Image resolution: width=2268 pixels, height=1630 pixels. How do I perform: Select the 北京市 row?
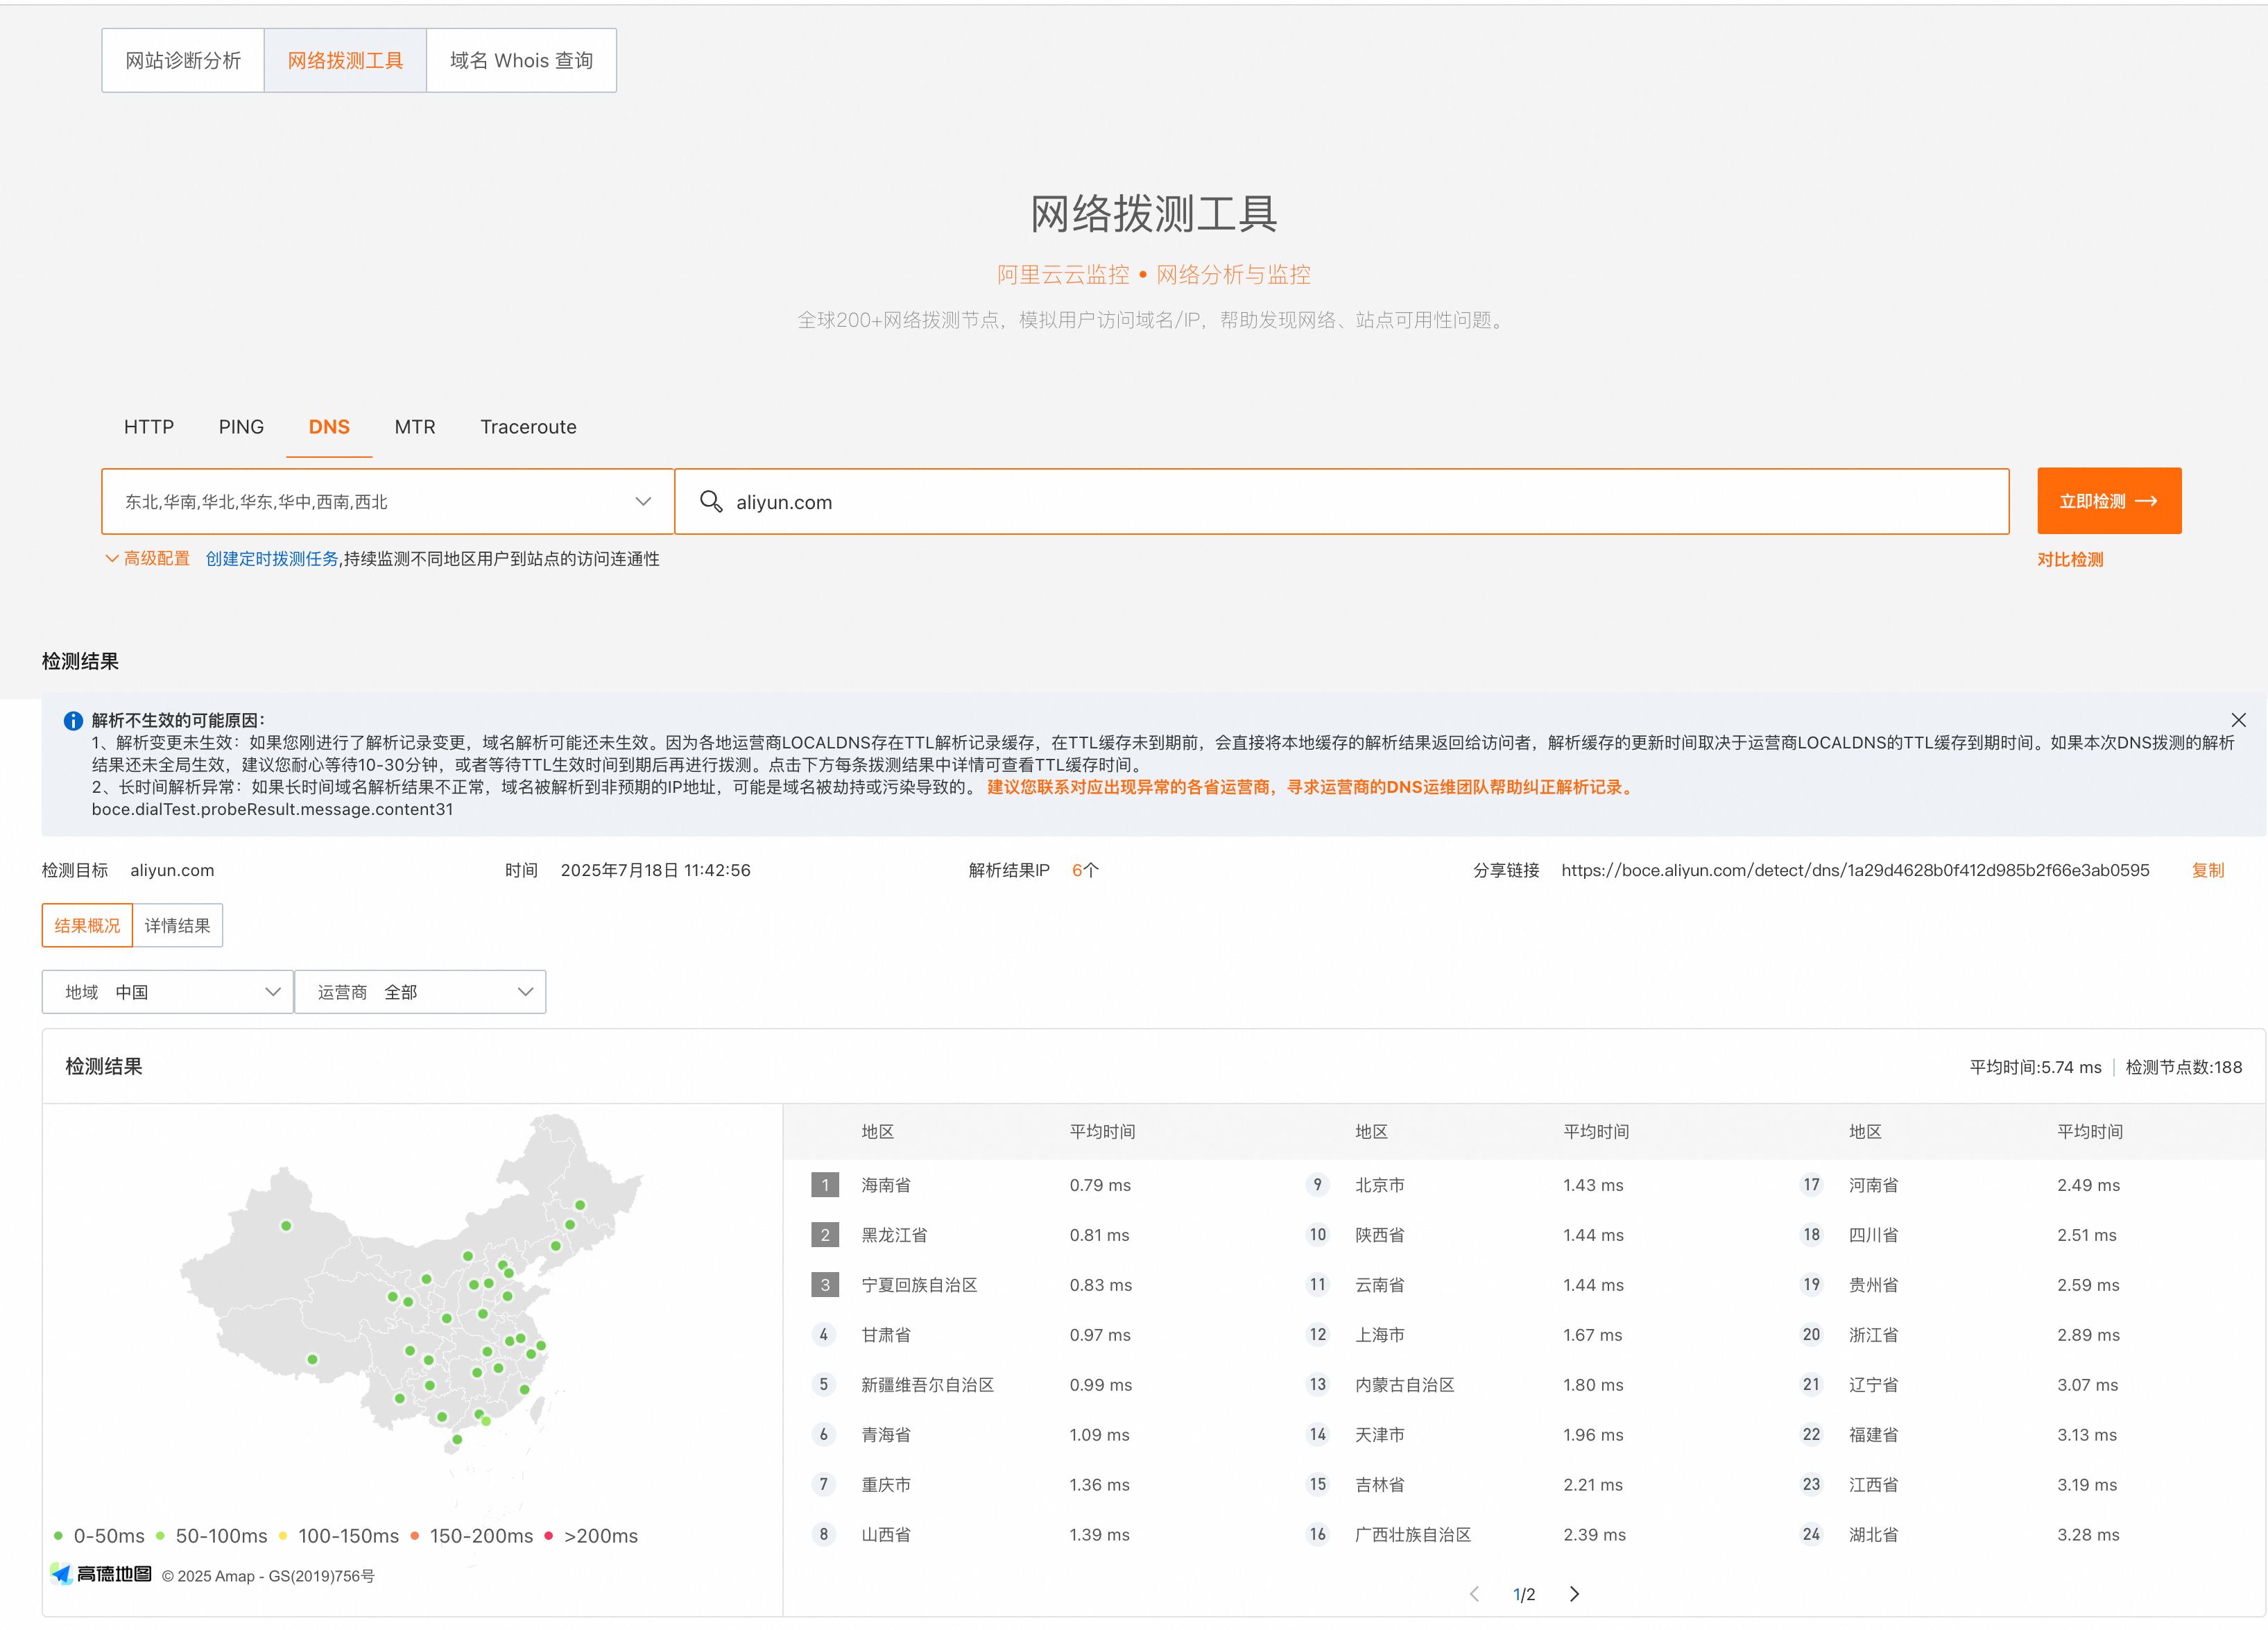pos(1524,1185)
